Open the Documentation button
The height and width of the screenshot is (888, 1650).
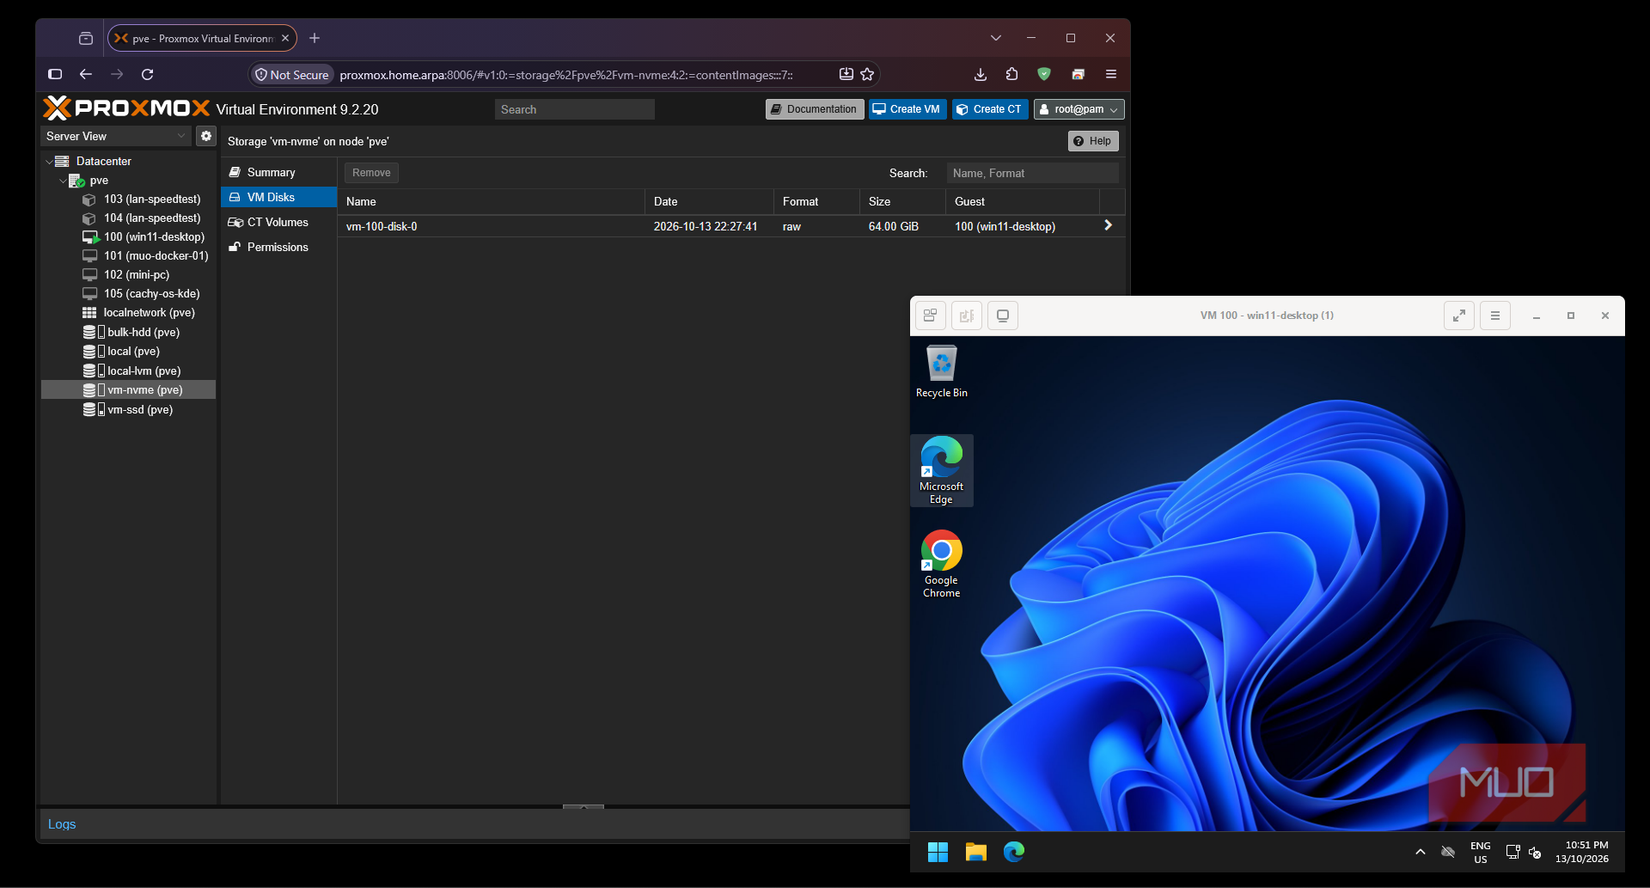(x=814, y=109)
